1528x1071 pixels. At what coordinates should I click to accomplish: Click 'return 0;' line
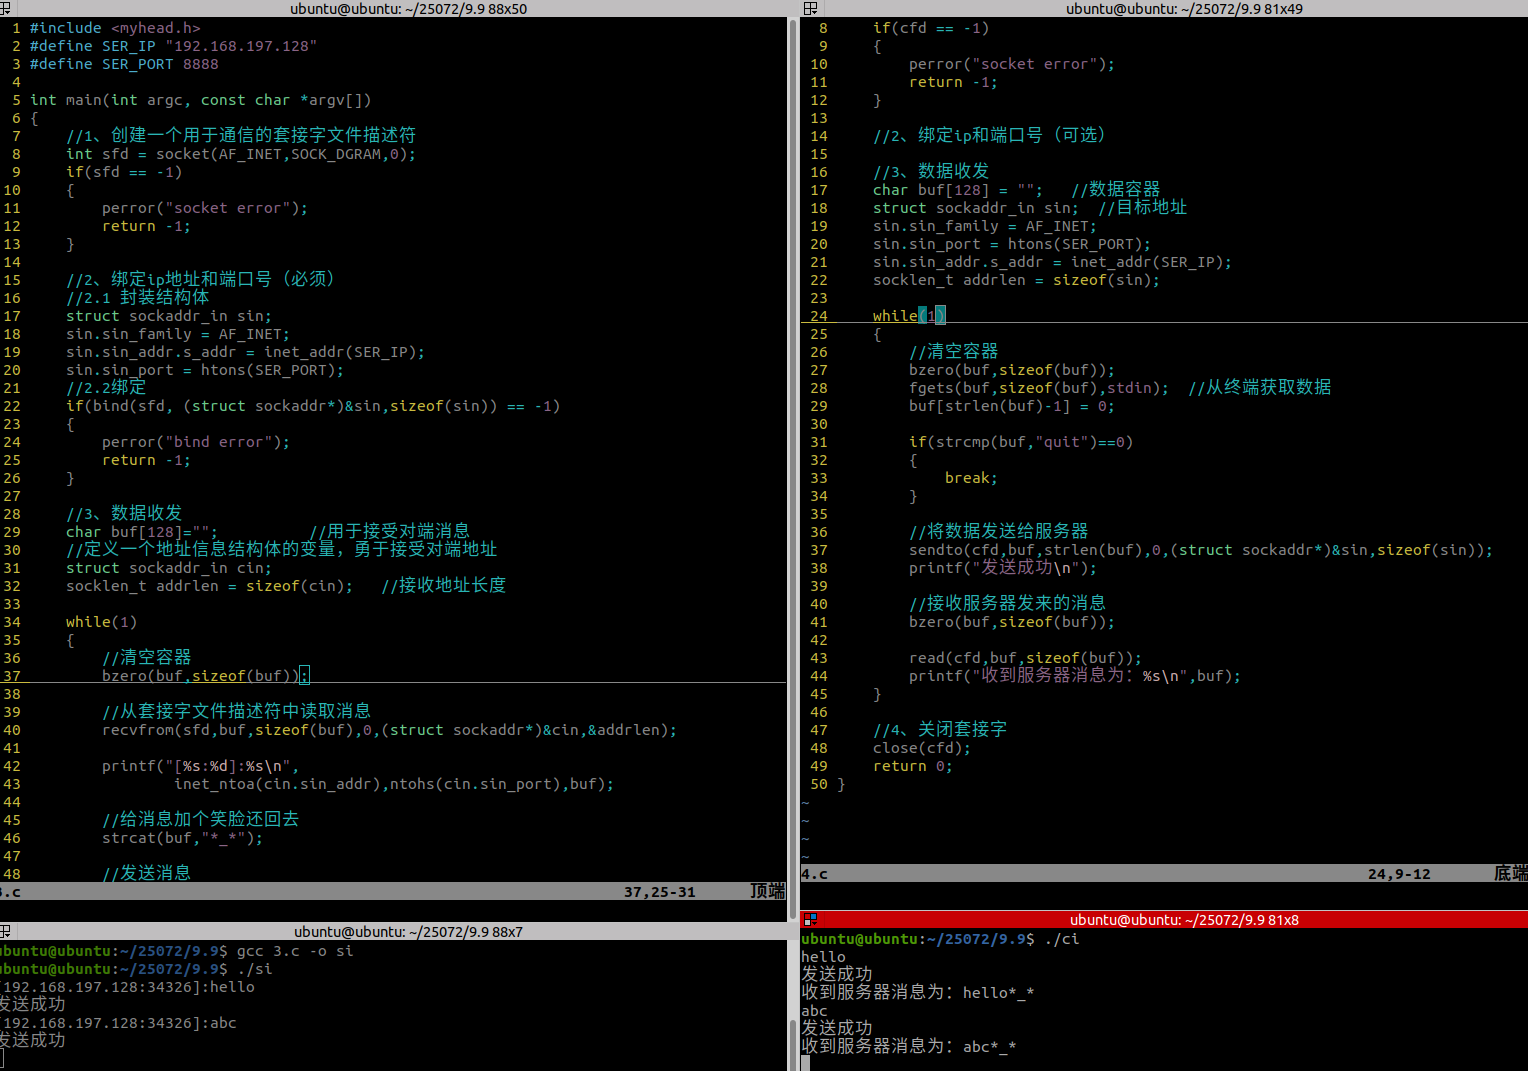coord(913,766)
